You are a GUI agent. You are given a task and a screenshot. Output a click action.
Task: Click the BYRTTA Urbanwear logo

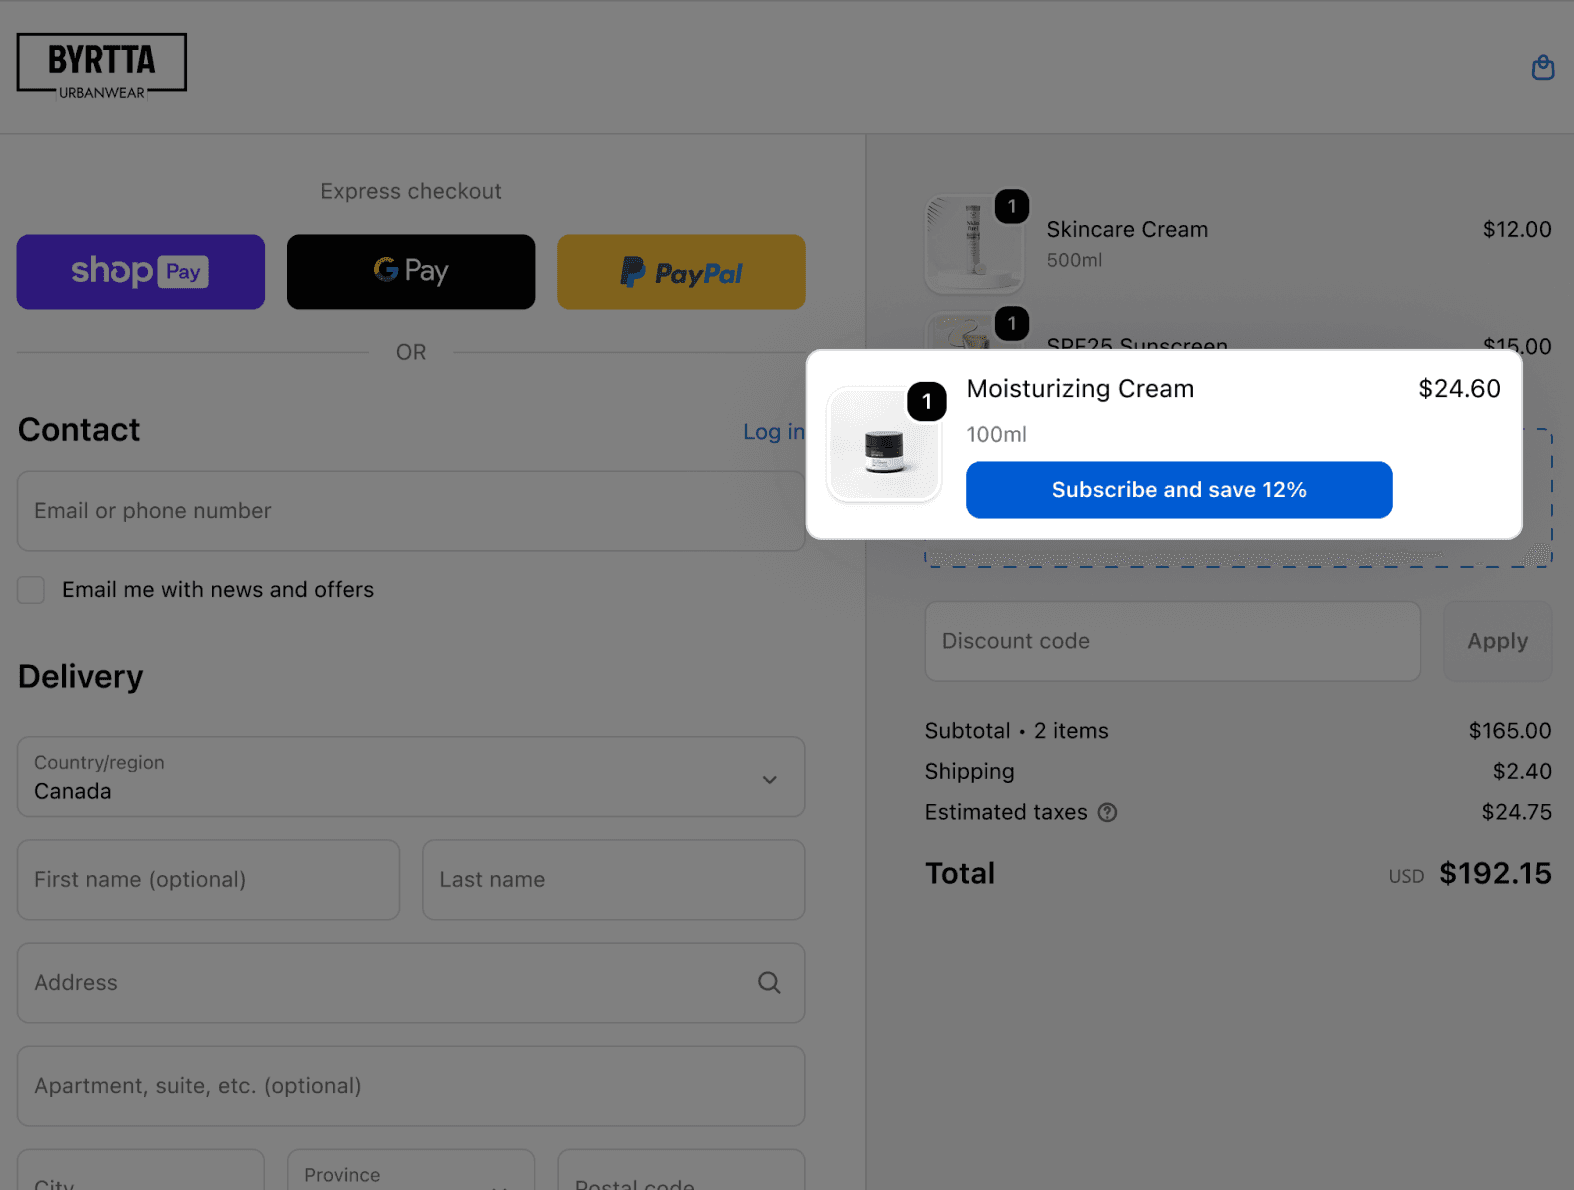click(101, 67)
